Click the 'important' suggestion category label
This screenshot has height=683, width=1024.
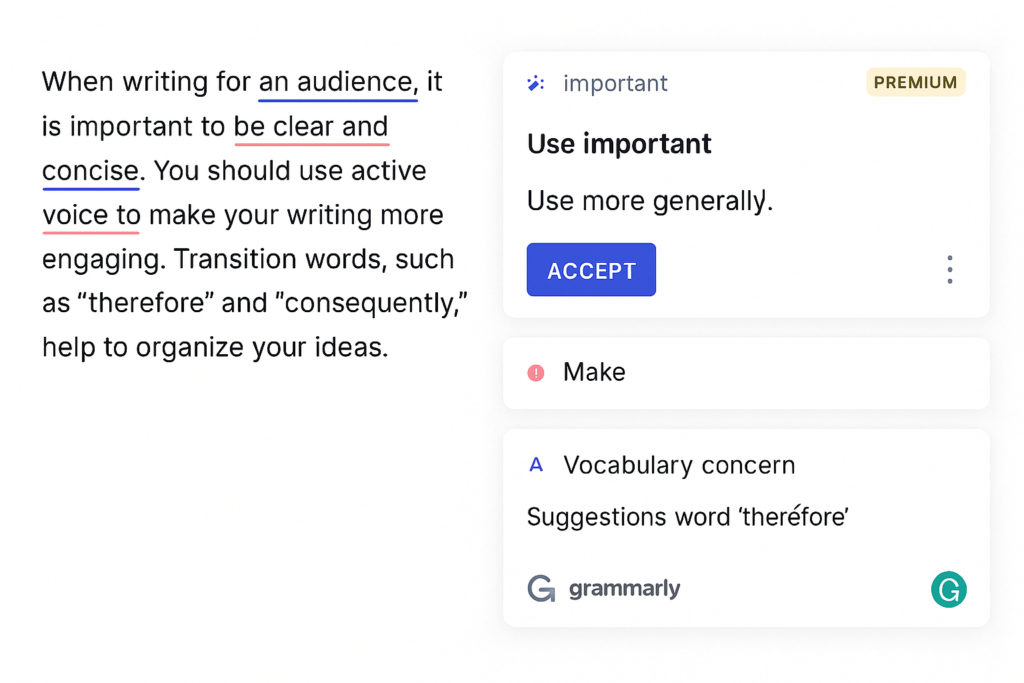[x=615, y=83]
